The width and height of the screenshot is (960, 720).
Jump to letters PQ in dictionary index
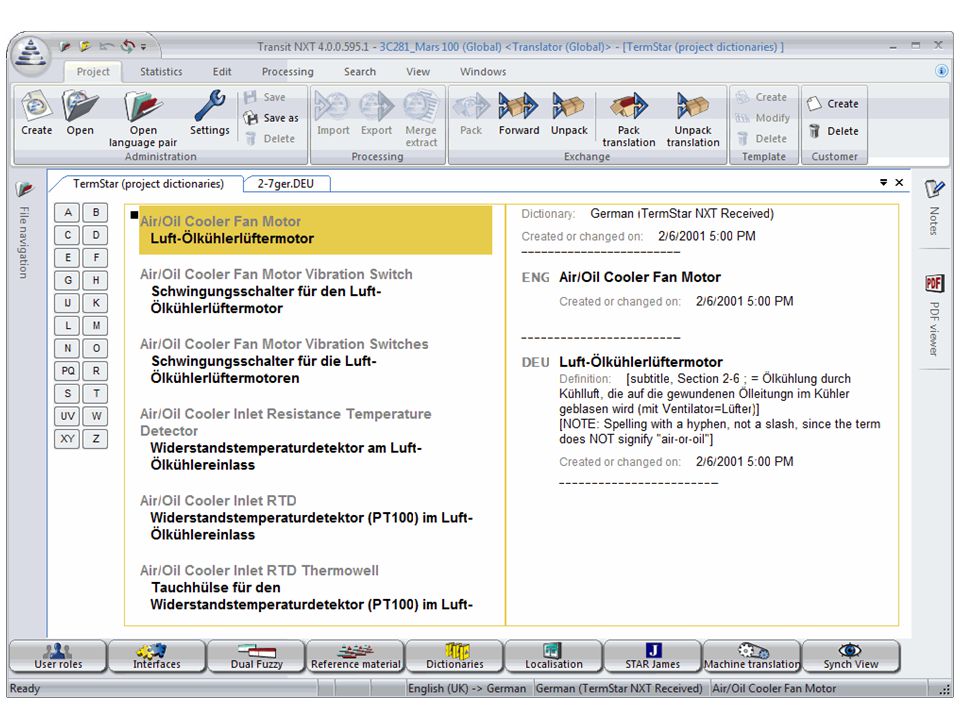click(68, 371)
